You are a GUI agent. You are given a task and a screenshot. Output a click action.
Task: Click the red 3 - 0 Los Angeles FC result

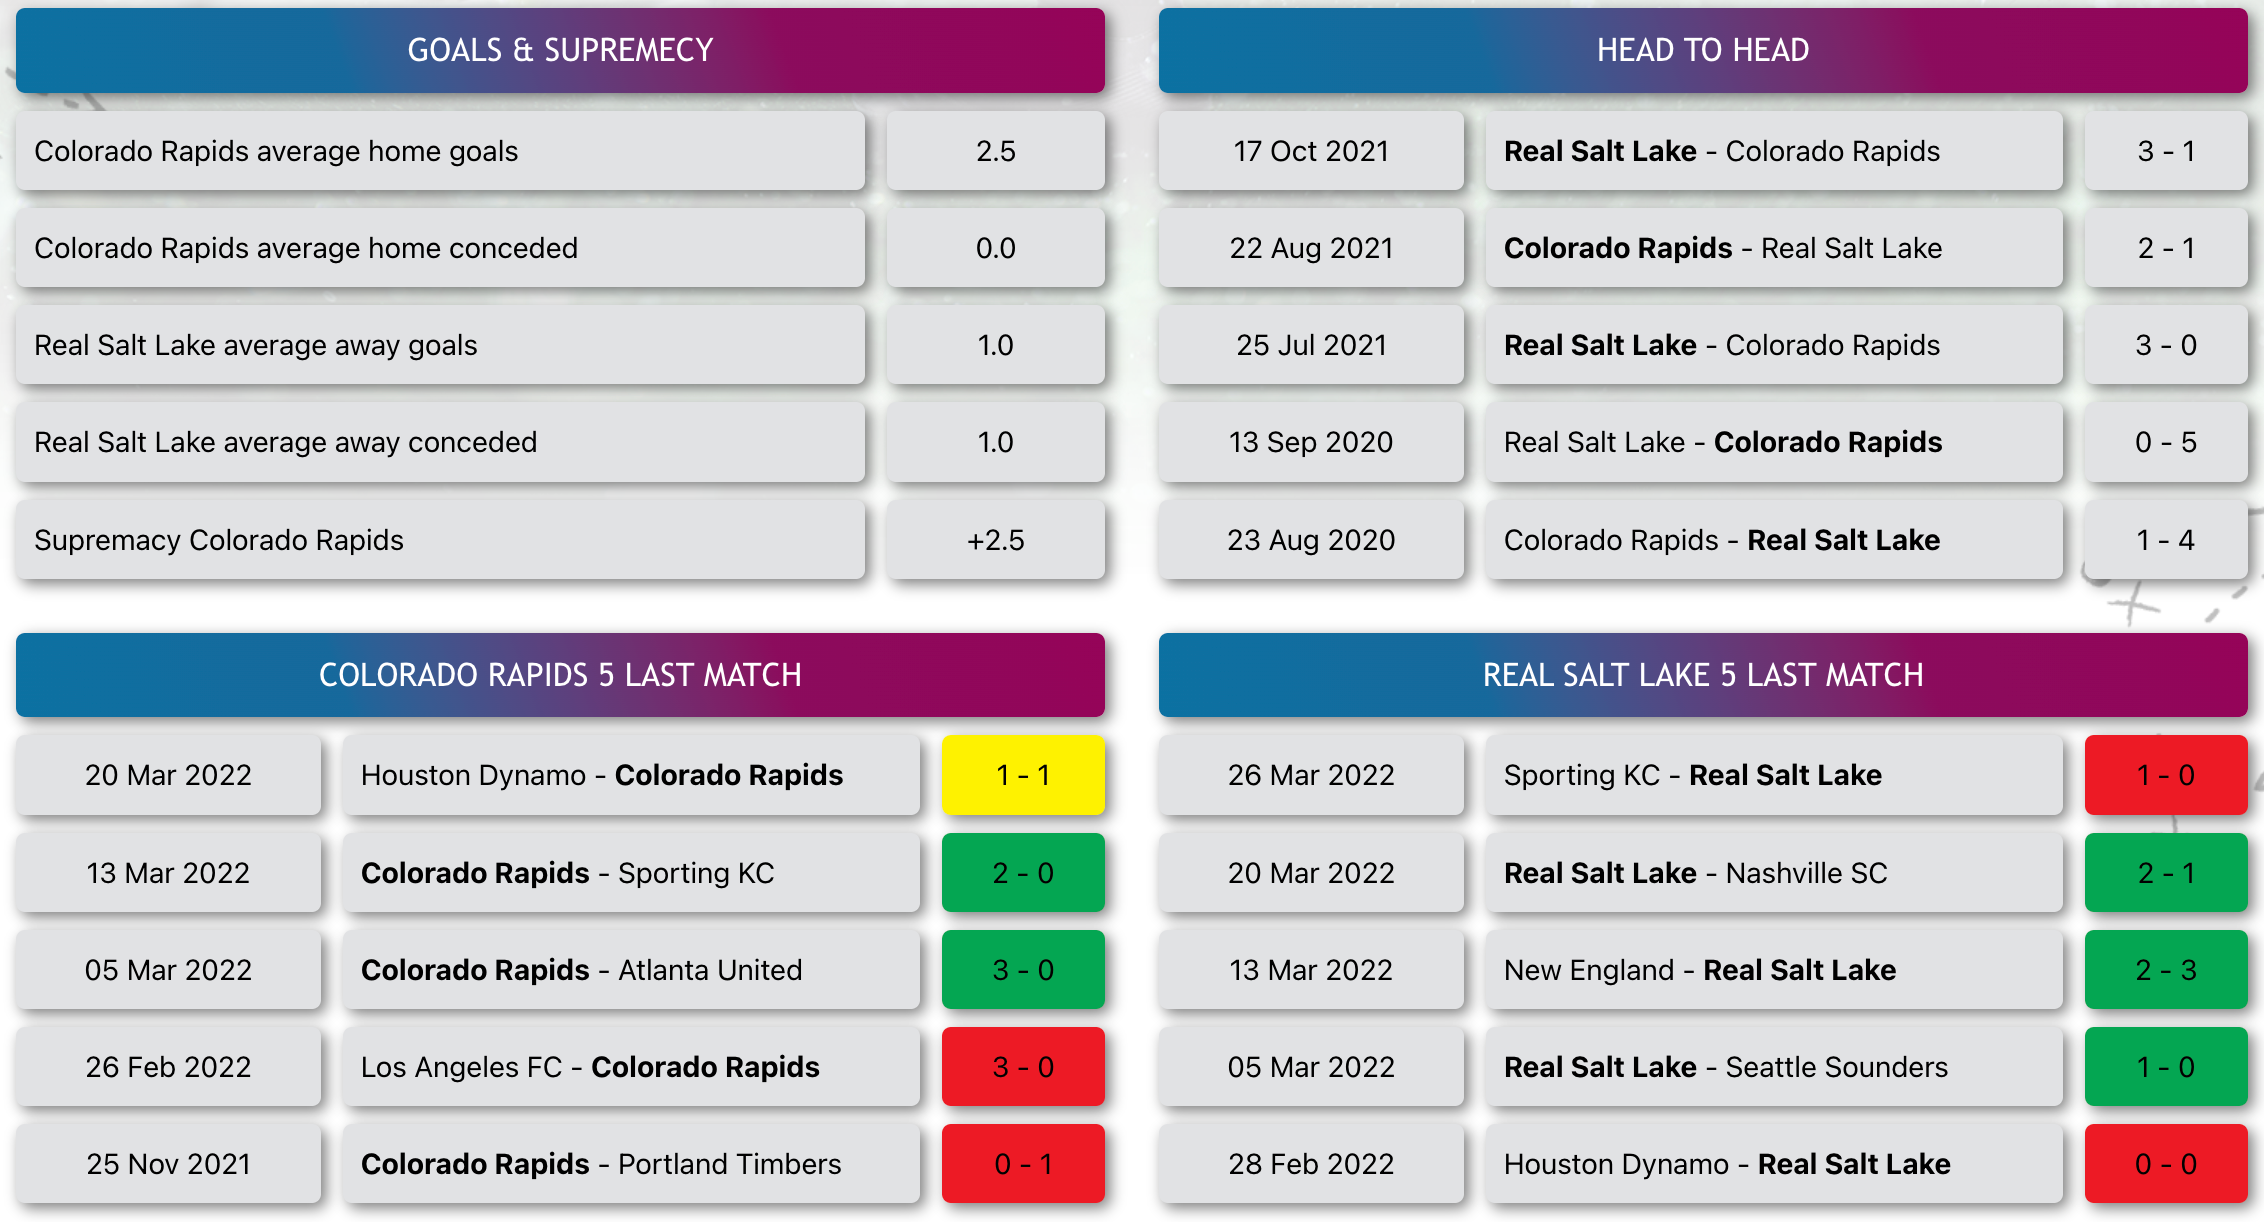(1023, 1067)
